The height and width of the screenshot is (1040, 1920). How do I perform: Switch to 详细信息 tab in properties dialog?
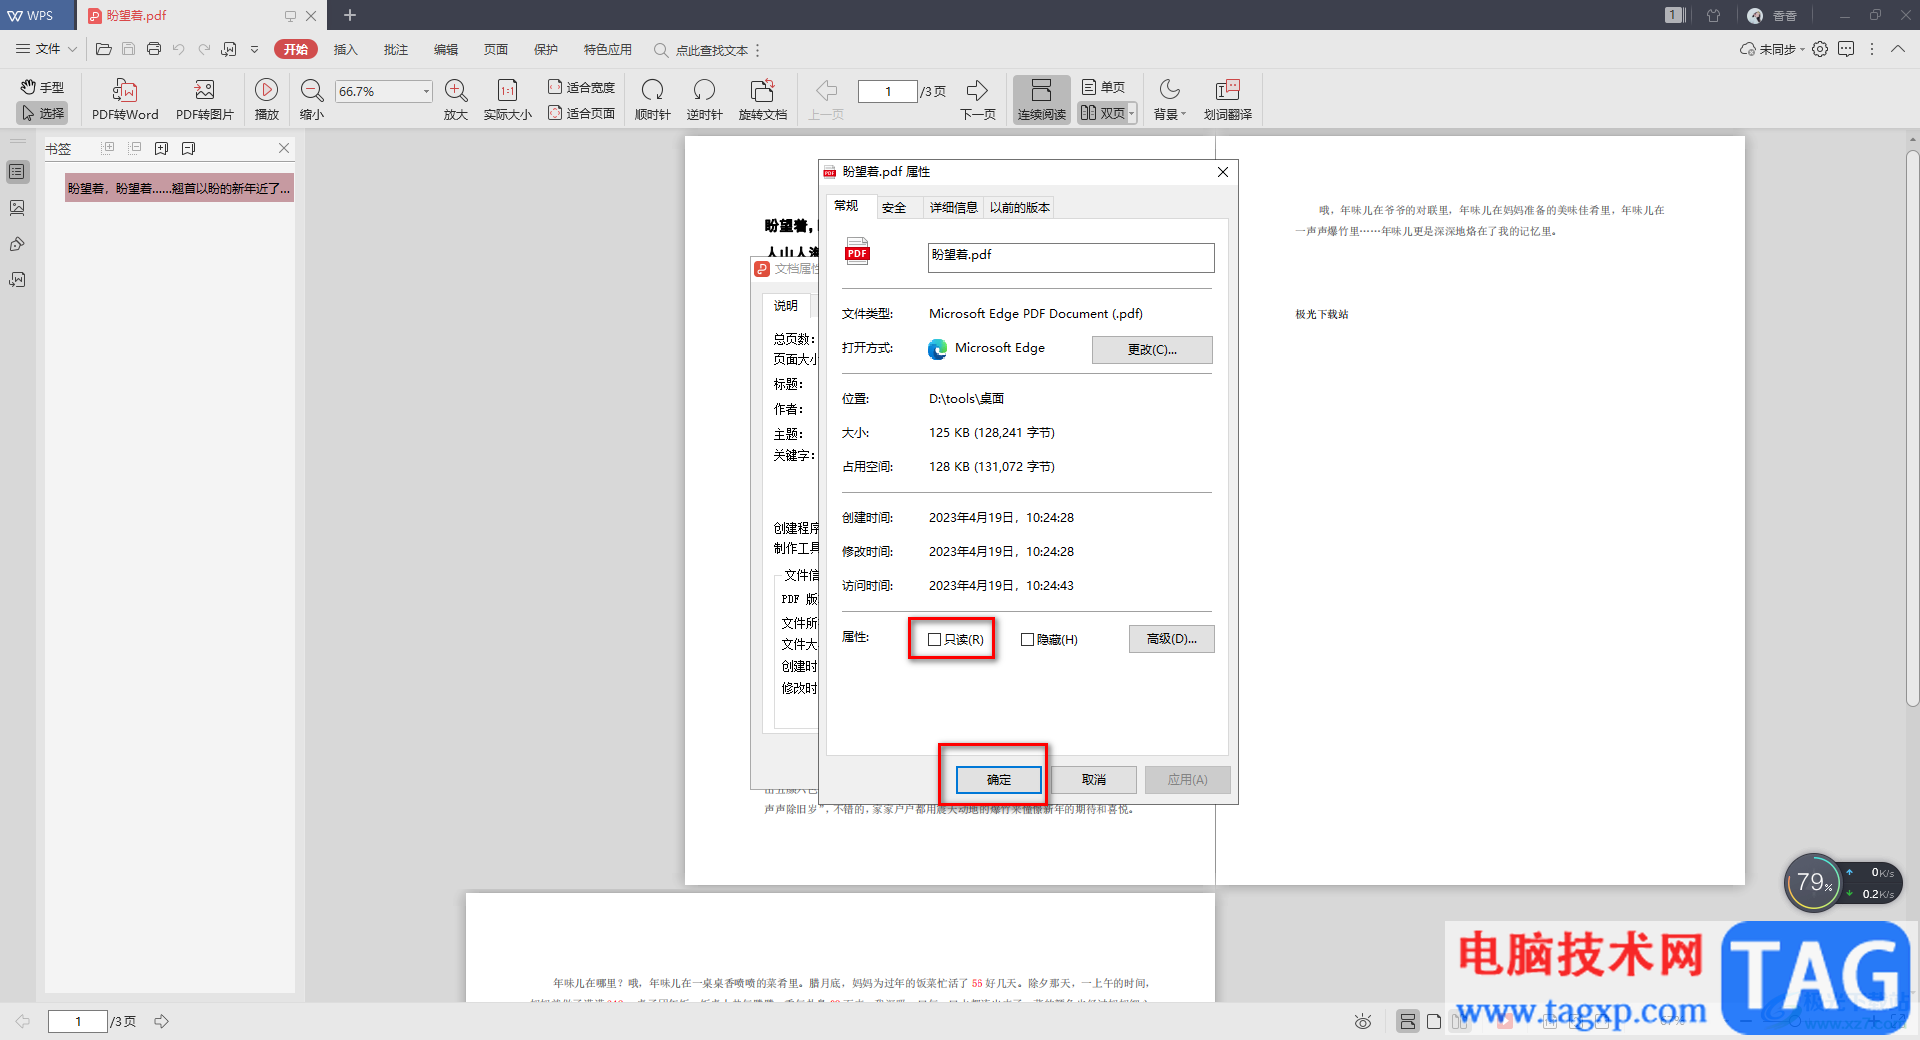coord(953,208)
